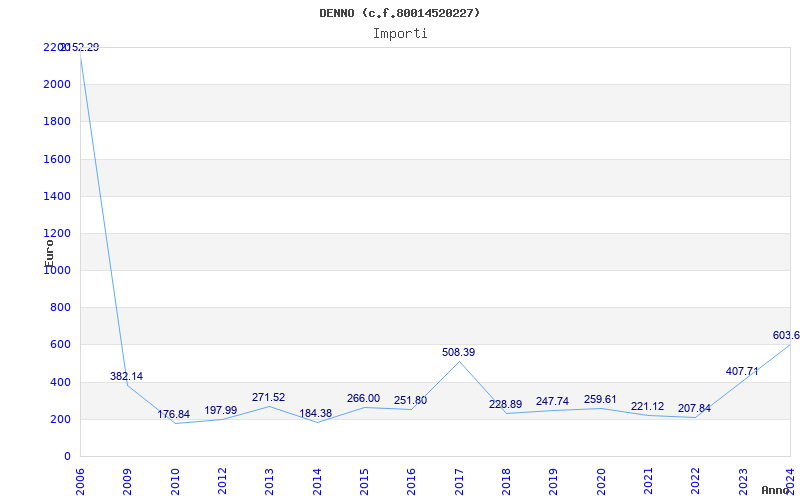This screenshot has height=500, width=800.
Task: Click the 200 y-axis value
Action: (x=60, y=419)
